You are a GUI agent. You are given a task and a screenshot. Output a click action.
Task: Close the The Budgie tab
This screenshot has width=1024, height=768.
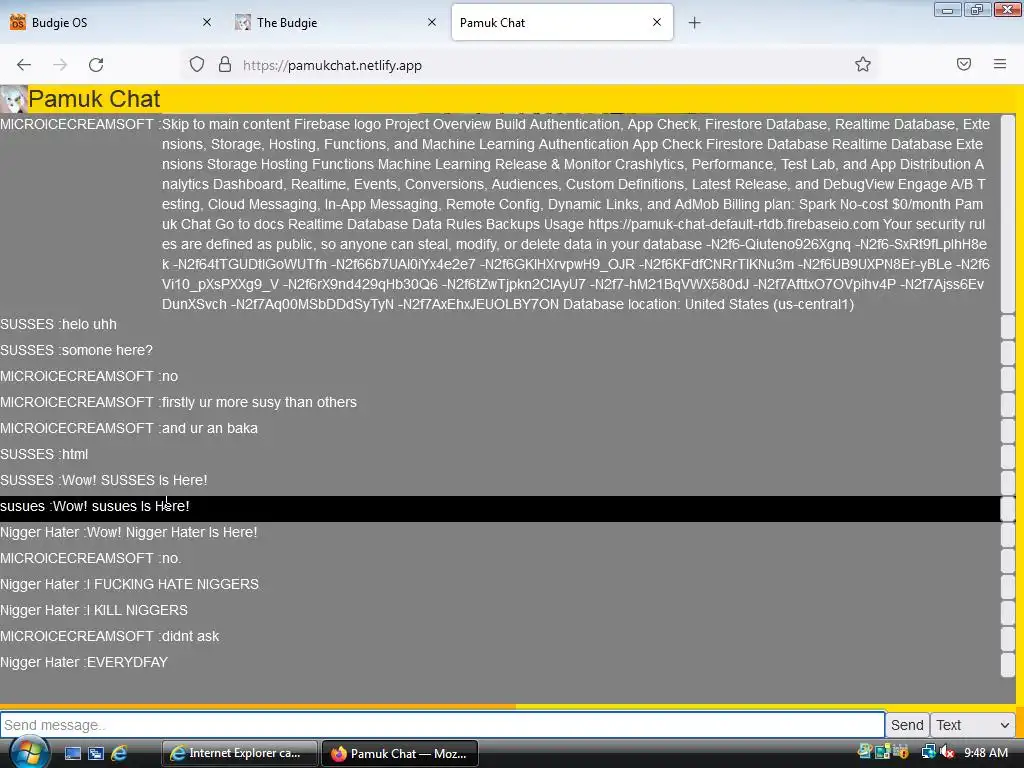coord(432,22)
